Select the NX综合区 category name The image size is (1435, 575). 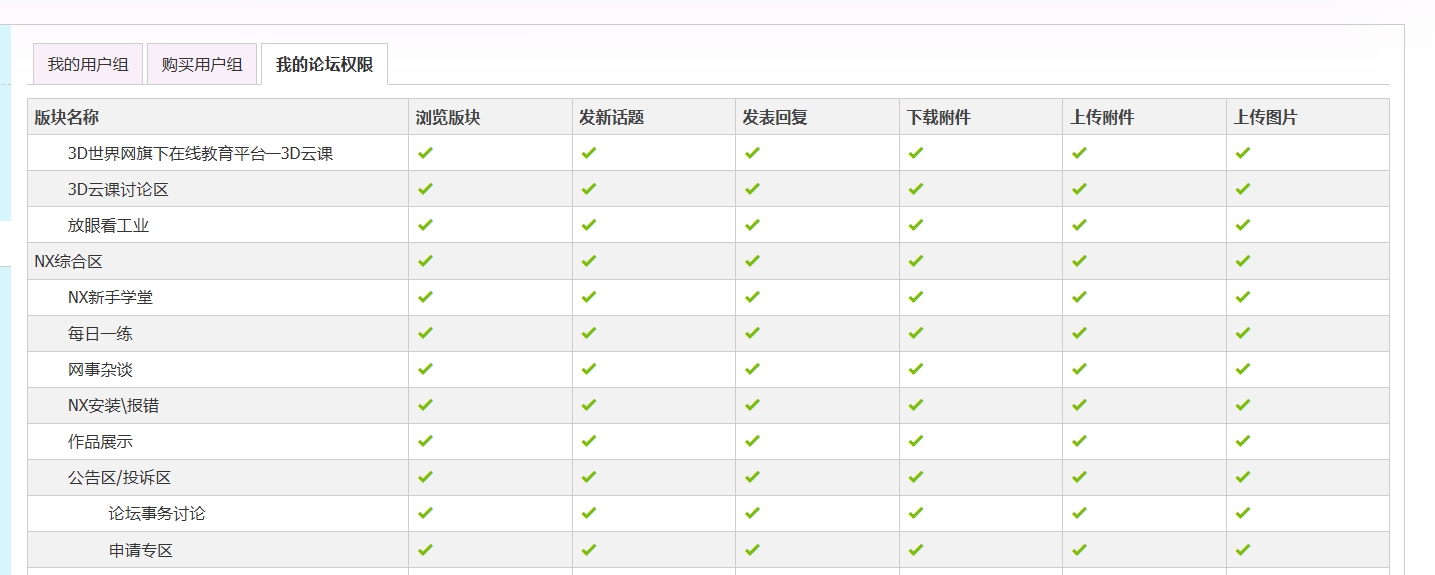click(68, 261)
